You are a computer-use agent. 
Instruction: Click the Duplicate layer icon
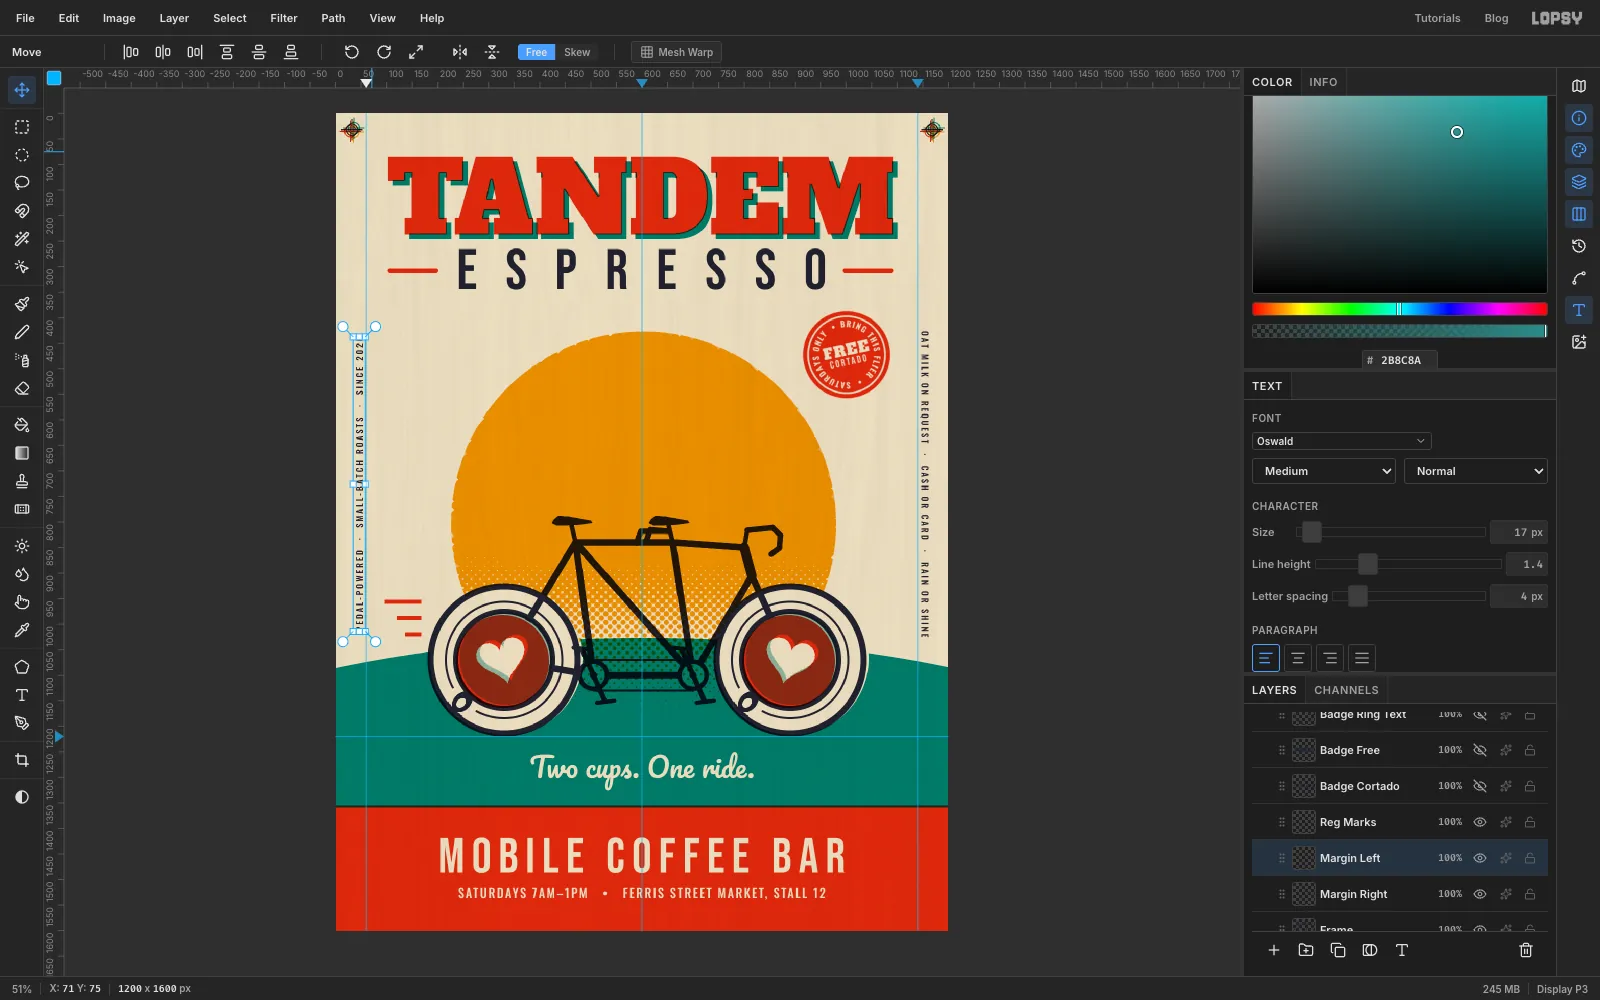(1338, 950)
